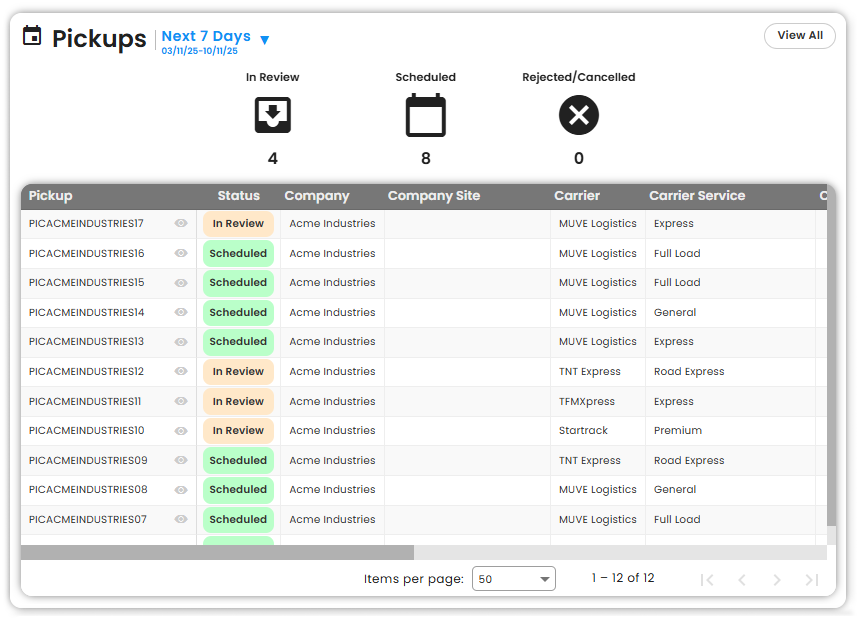This screenshot has height=618, width=857.
Task: Click eye icon for PICACMEINDUSTRIES17
Action: point(181,224)
